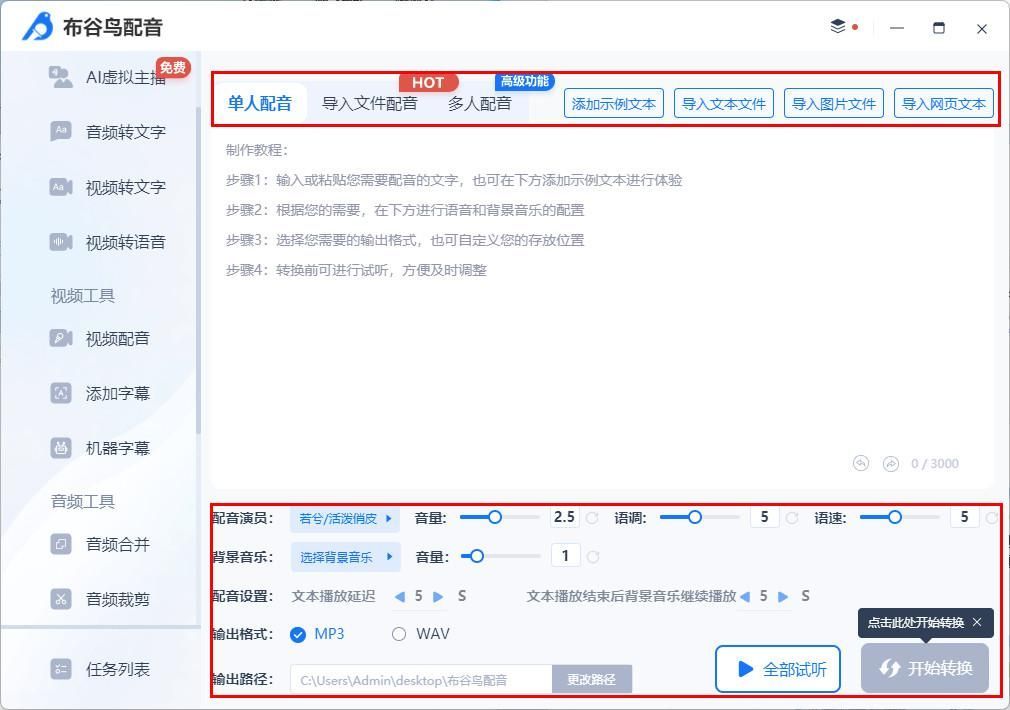Image resolution: width=1010 pixels, height=710 pixels.
Task: Open the 选择背景音乐 dropdown
Action: [346, 557]
